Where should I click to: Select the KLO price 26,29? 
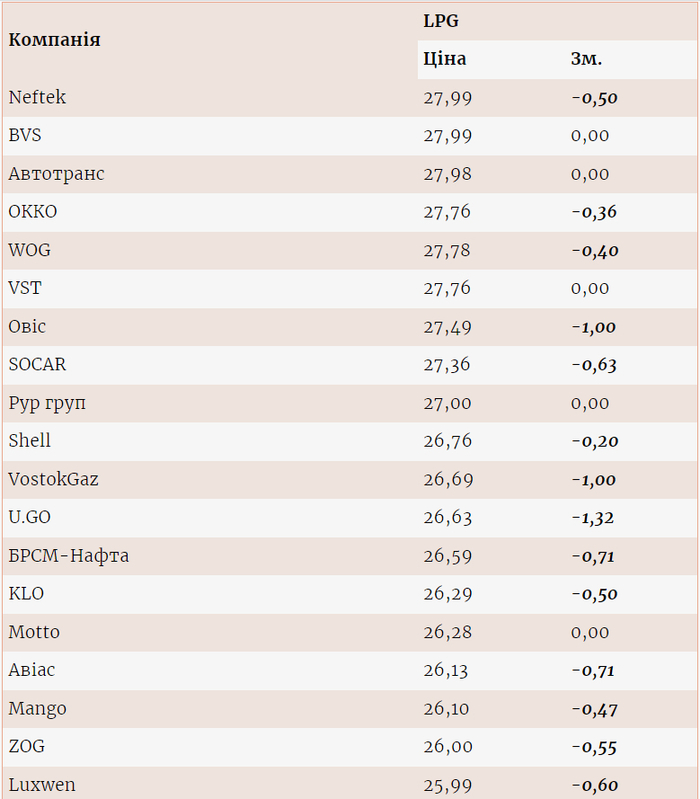[x=447, y=593]
